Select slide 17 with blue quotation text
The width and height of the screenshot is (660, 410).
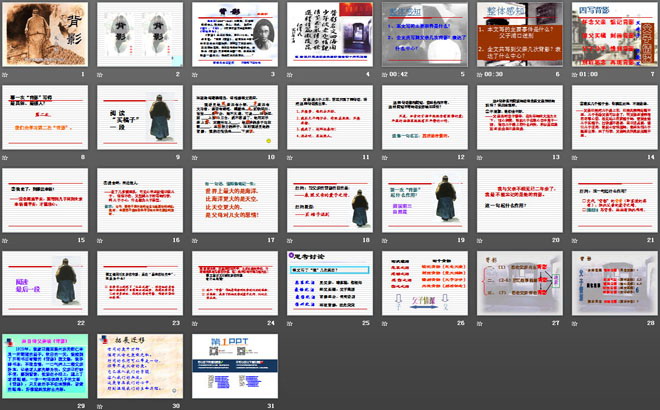(x=235, y=200)
